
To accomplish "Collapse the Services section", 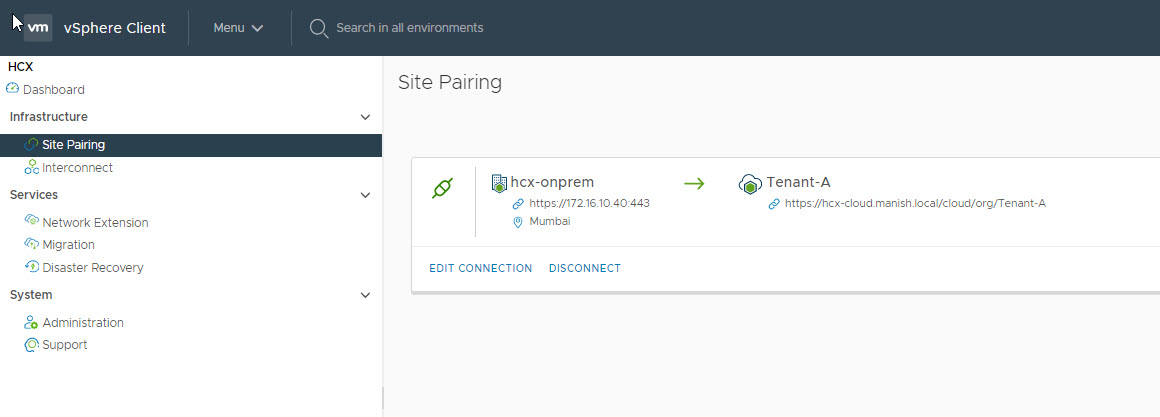I will point(365,195).
